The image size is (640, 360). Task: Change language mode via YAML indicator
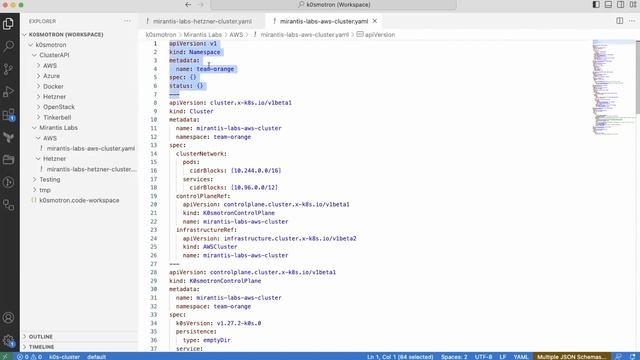coord(520,357)
